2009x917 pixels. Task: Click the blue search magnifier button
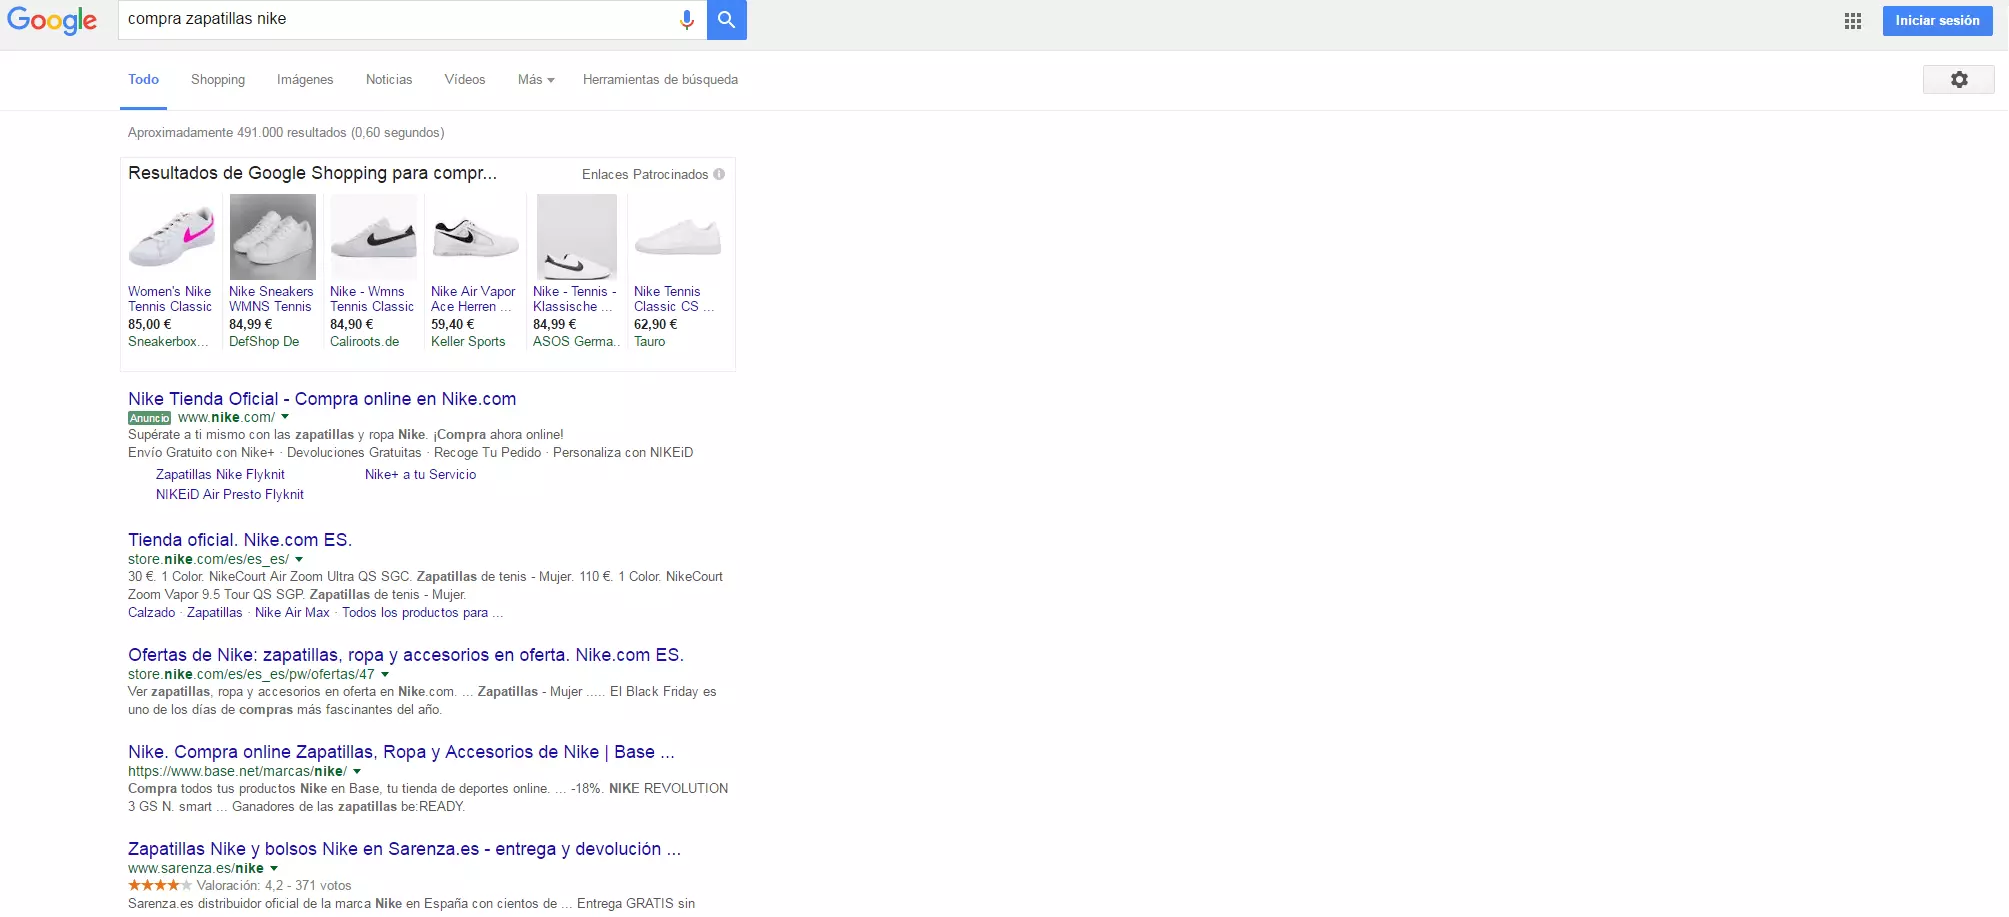(x=727, y=20)
